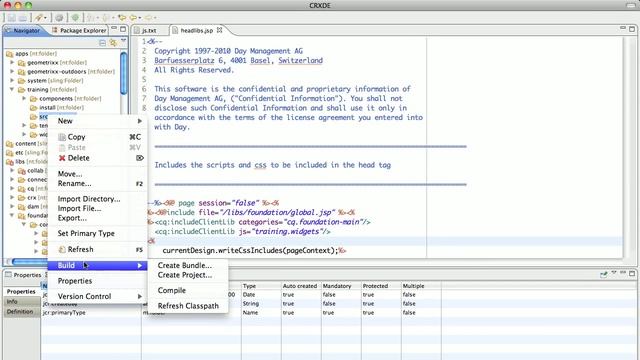Choose Refresh Classpath
The height and width of the screenshot is (360, 640).
188,306
